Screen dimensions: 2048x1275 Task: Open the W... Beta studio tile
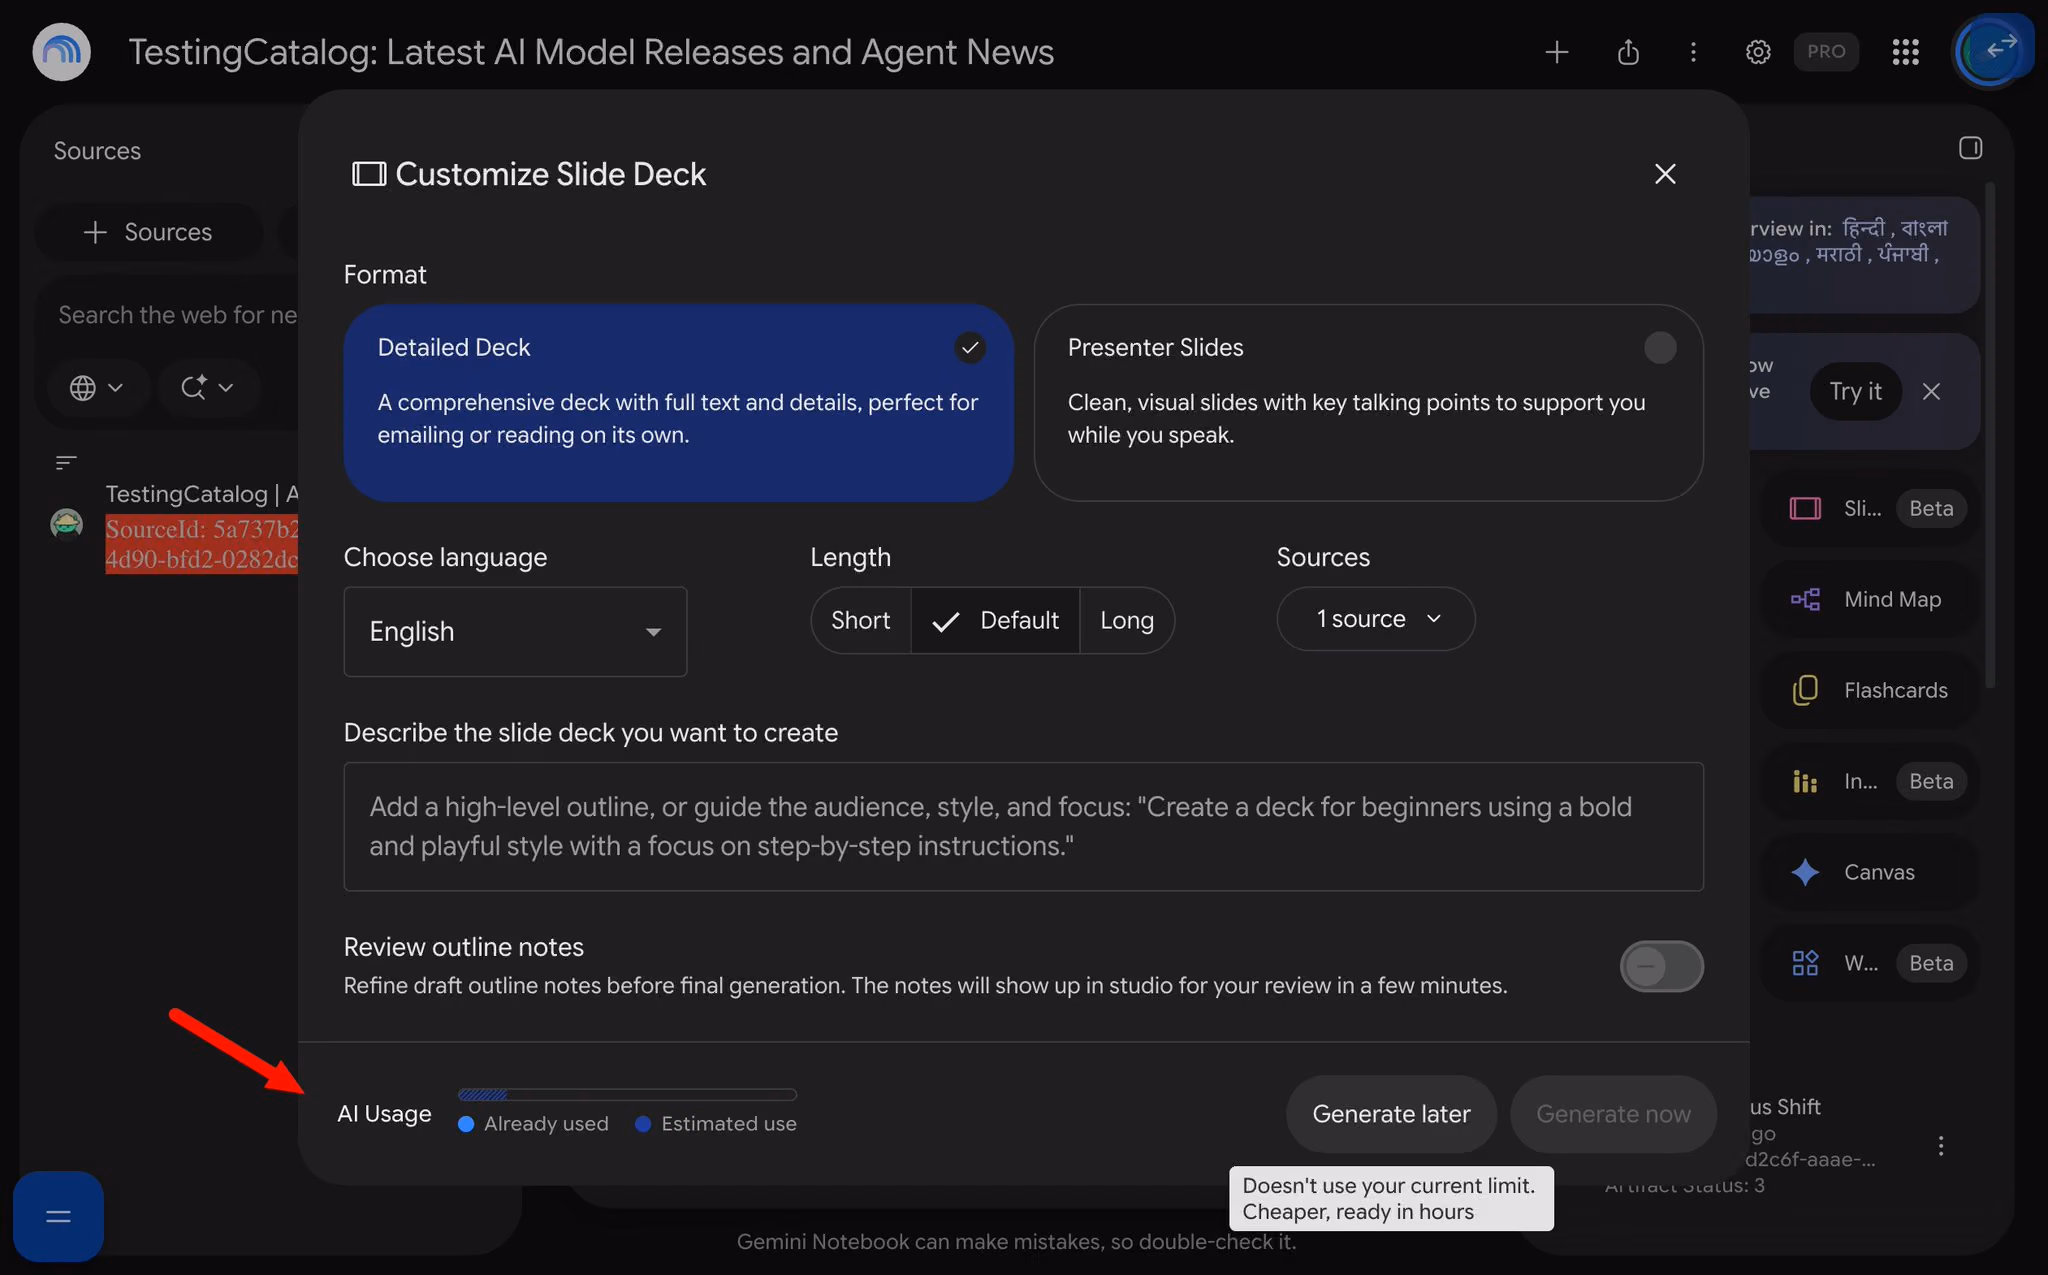[1870, 963]
